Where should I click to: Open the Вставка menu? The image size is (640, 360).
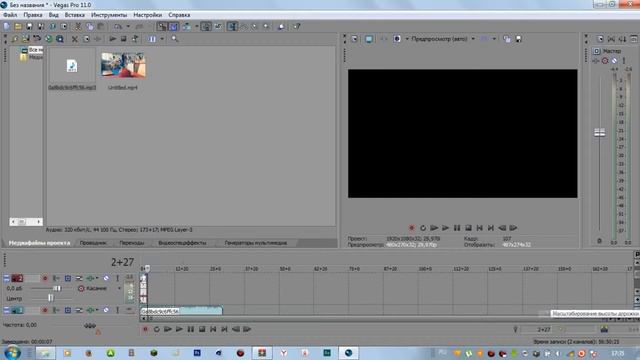pyautogui.click(x=75, y=15)
